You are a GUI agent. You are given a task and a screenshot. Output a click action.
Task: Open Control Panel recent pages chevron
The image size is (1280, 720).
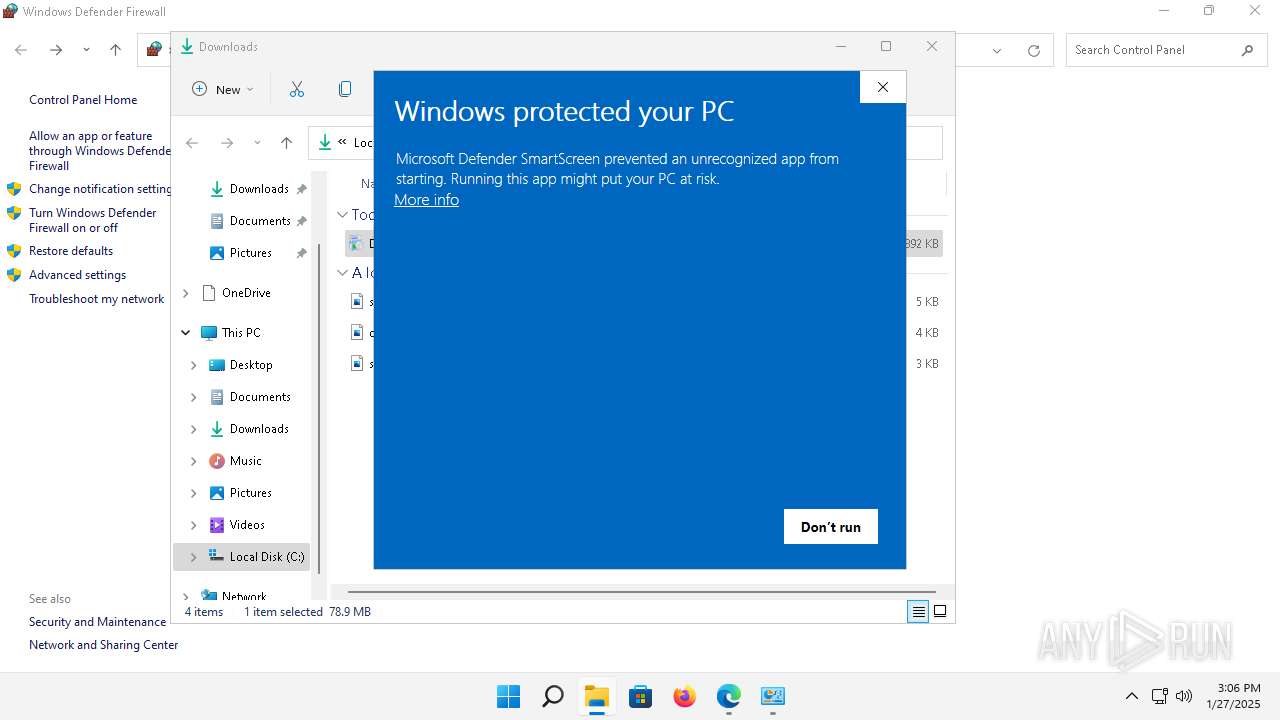pyautogui.click(x=86, y=50)
